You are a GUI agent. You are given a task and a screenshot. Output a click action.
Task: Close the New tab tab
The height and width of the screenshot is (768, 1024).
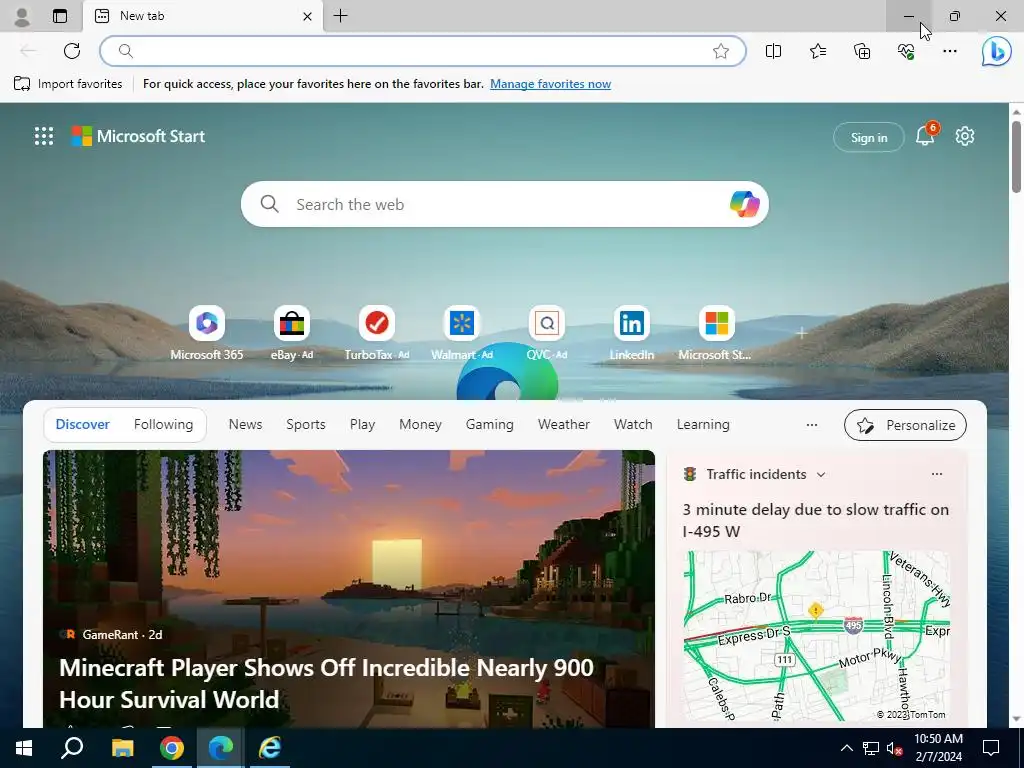(308, 16)
